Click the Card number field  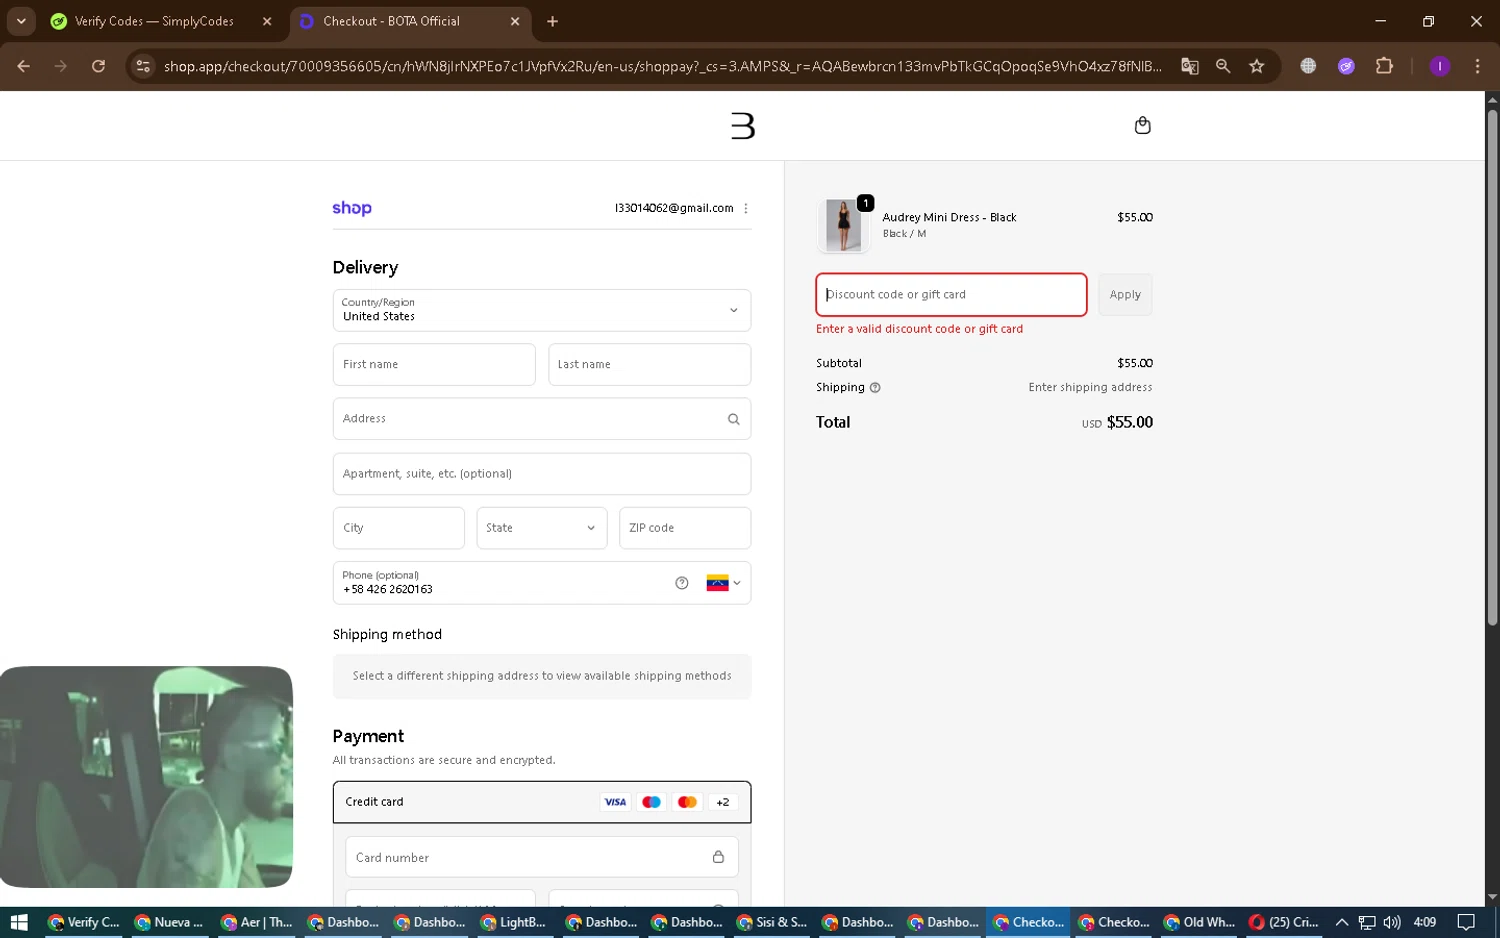click(x=542, y=857)
